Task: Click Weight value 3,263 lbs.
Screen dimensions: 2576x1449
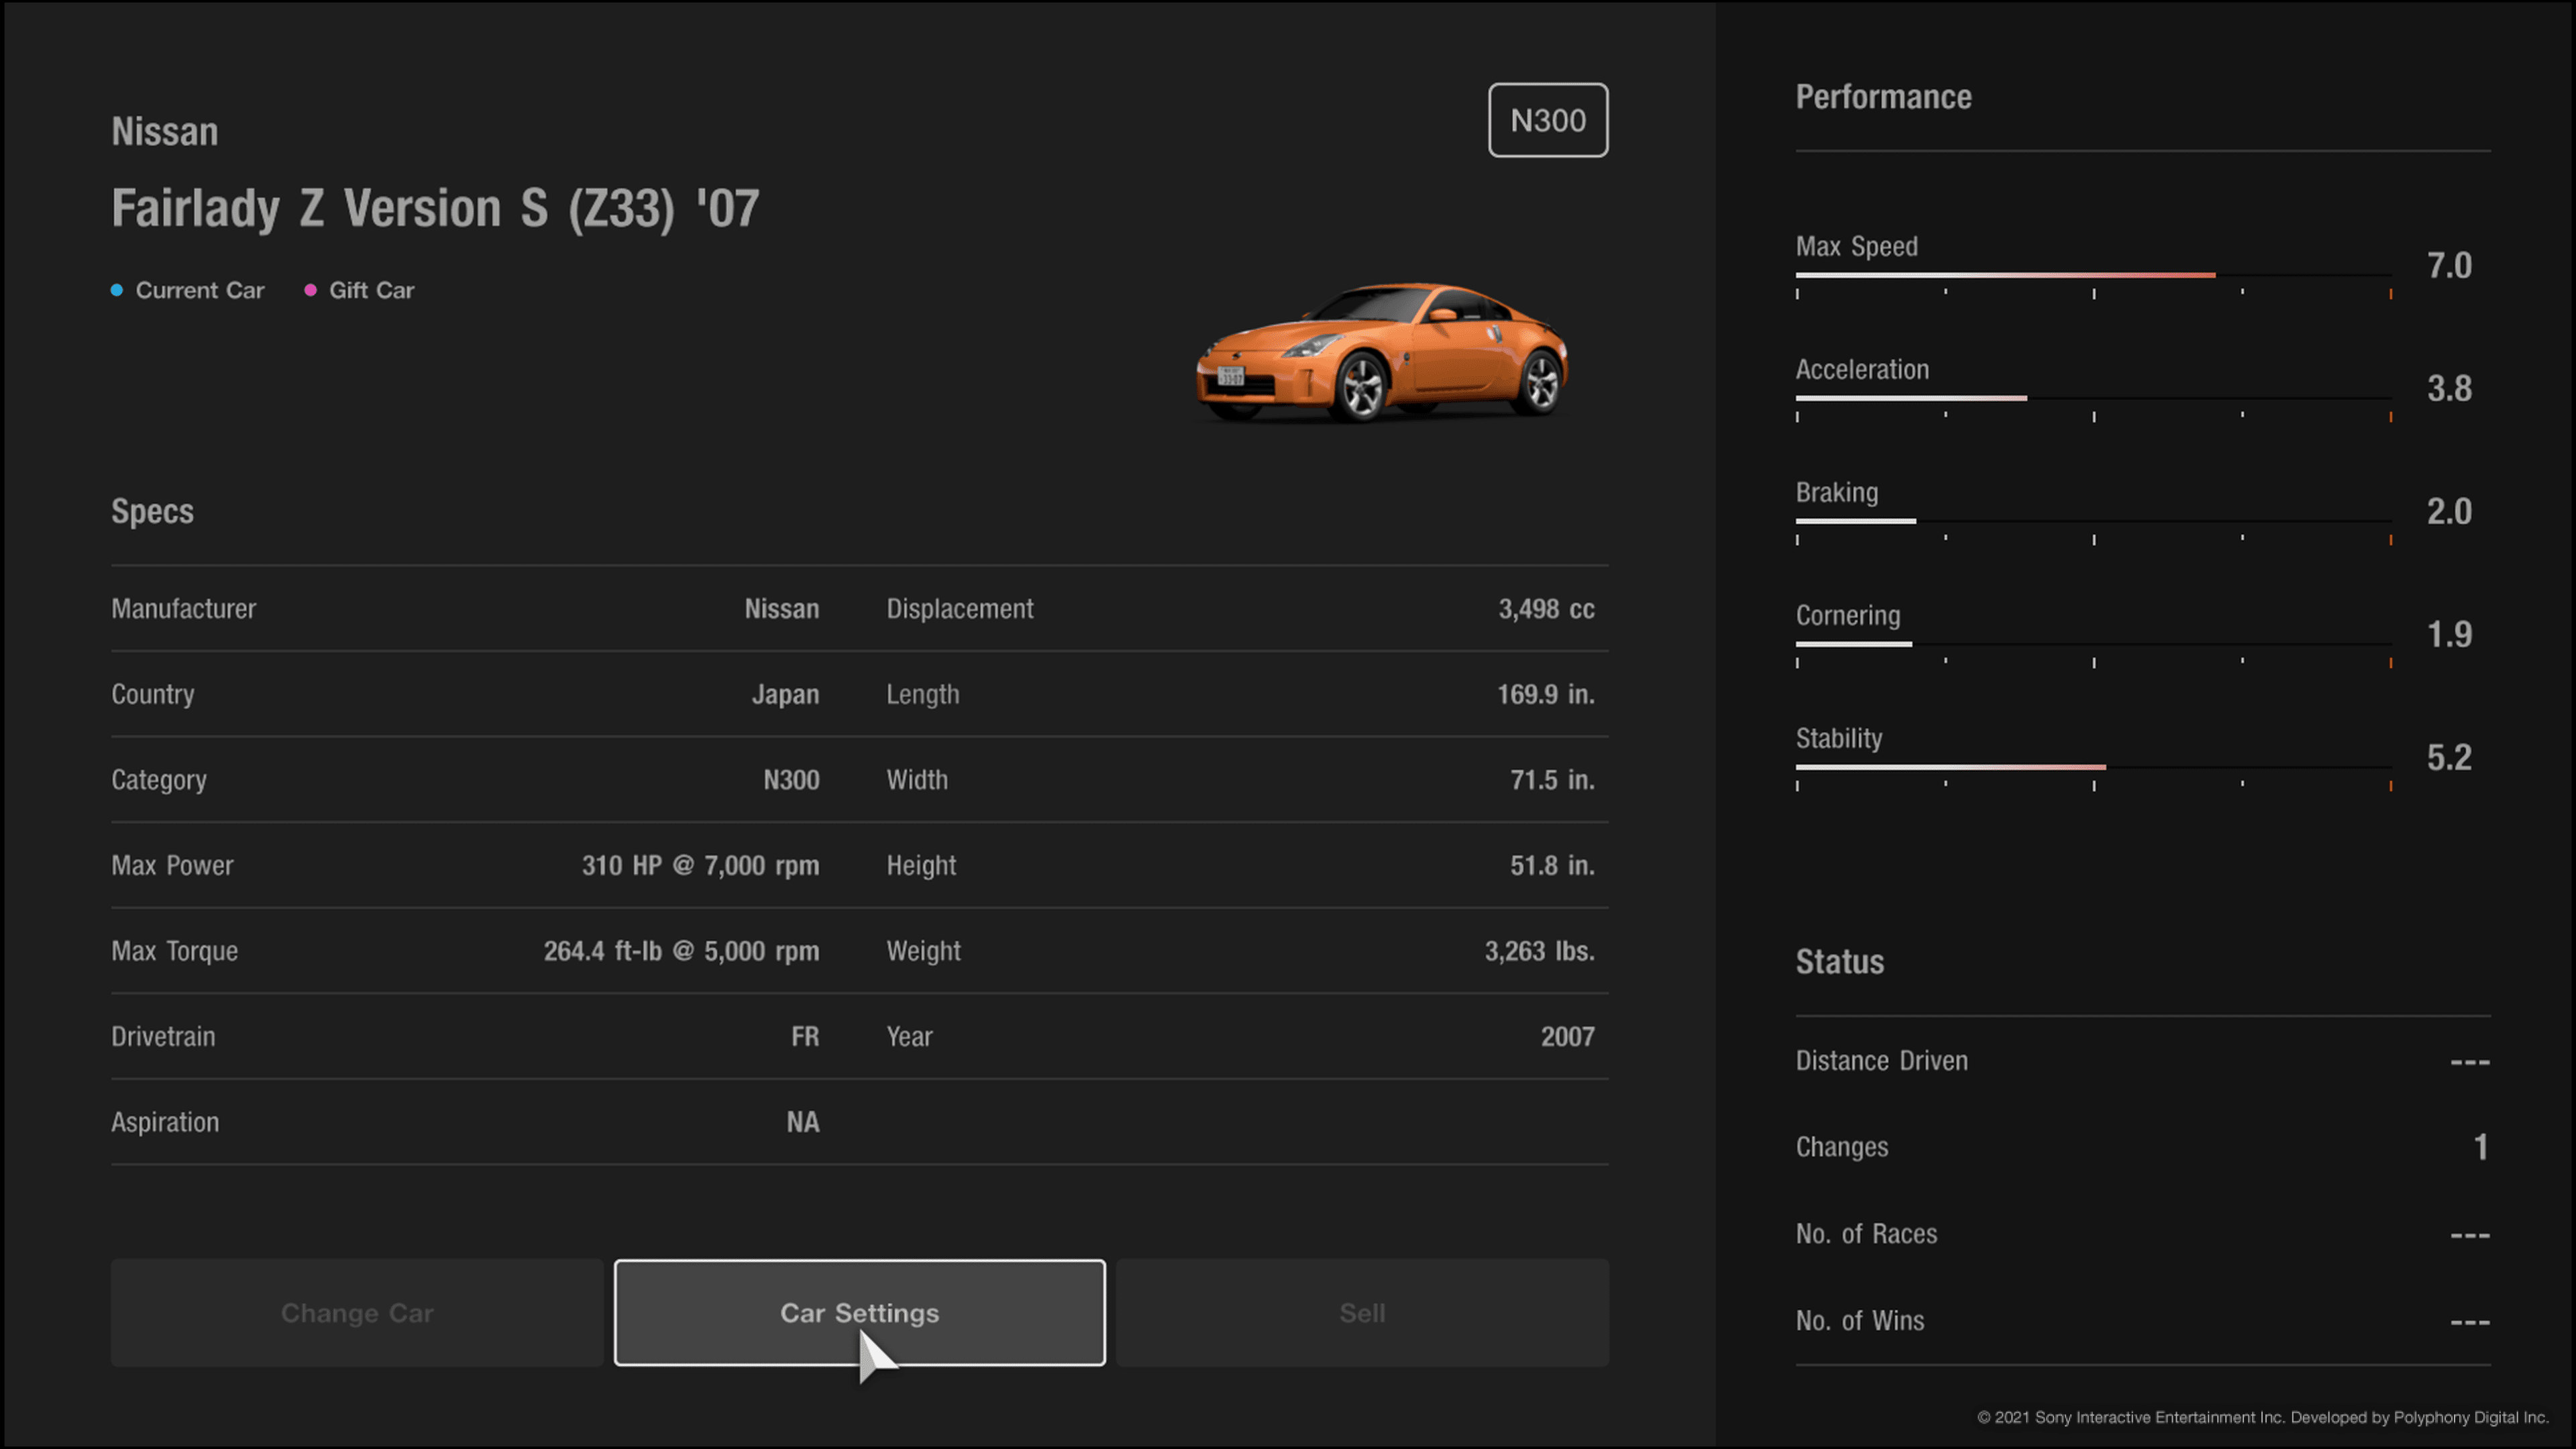Action: click(x=1539, y=951)
